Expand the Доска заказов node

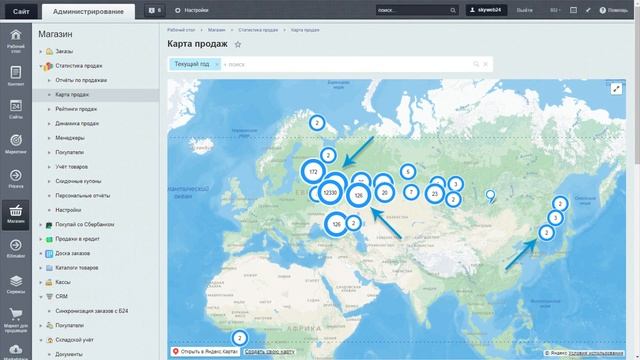point(40,253)
